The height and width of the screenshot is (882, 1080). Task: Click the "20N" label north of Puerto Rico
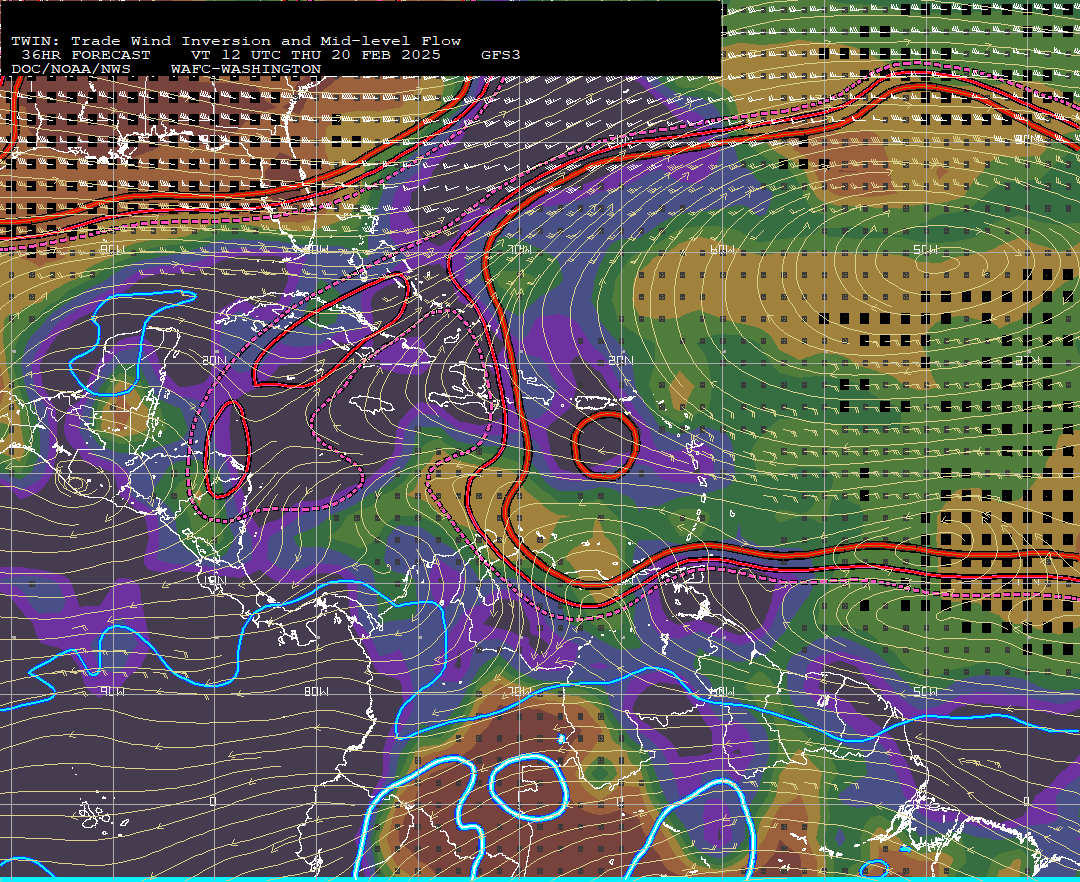(621, 360)
